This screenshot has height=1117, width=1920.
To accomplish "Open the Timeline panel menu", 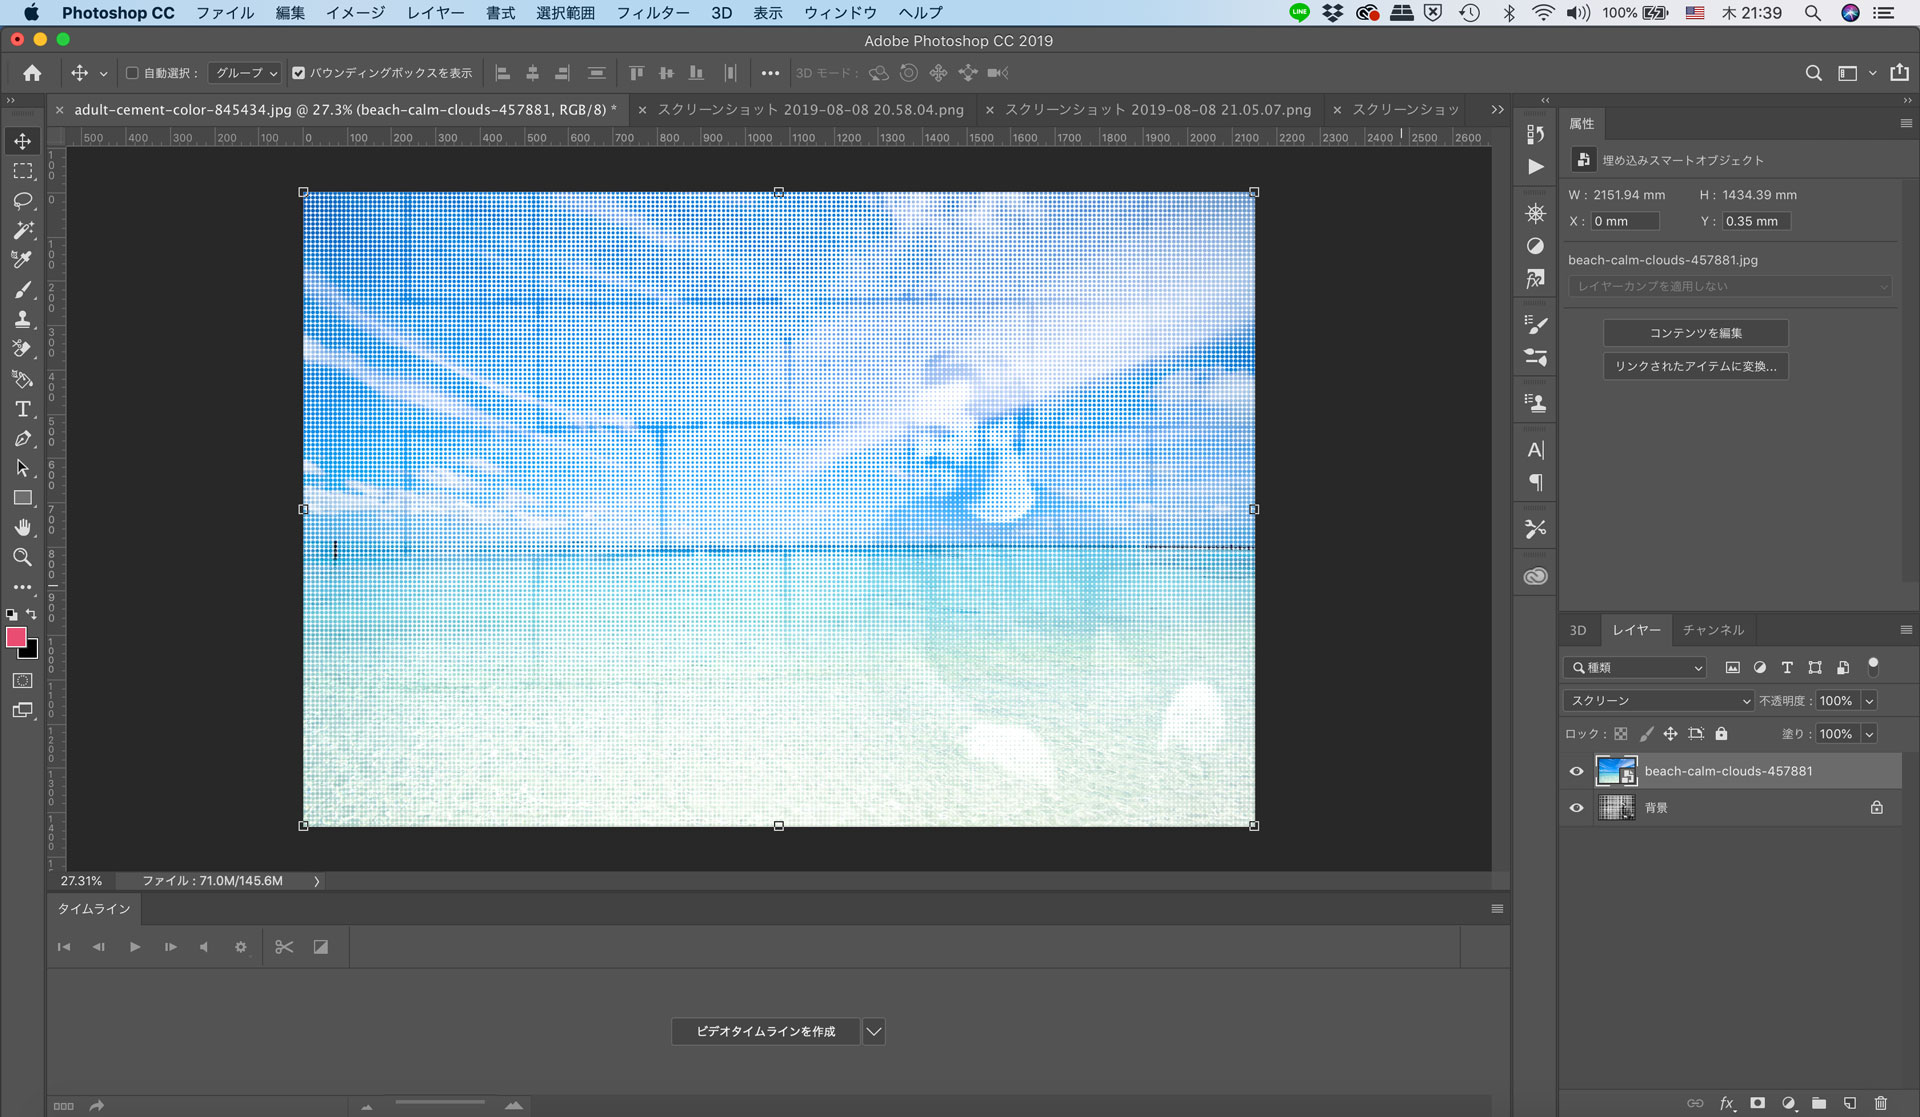I will [x=1497, y=909].
